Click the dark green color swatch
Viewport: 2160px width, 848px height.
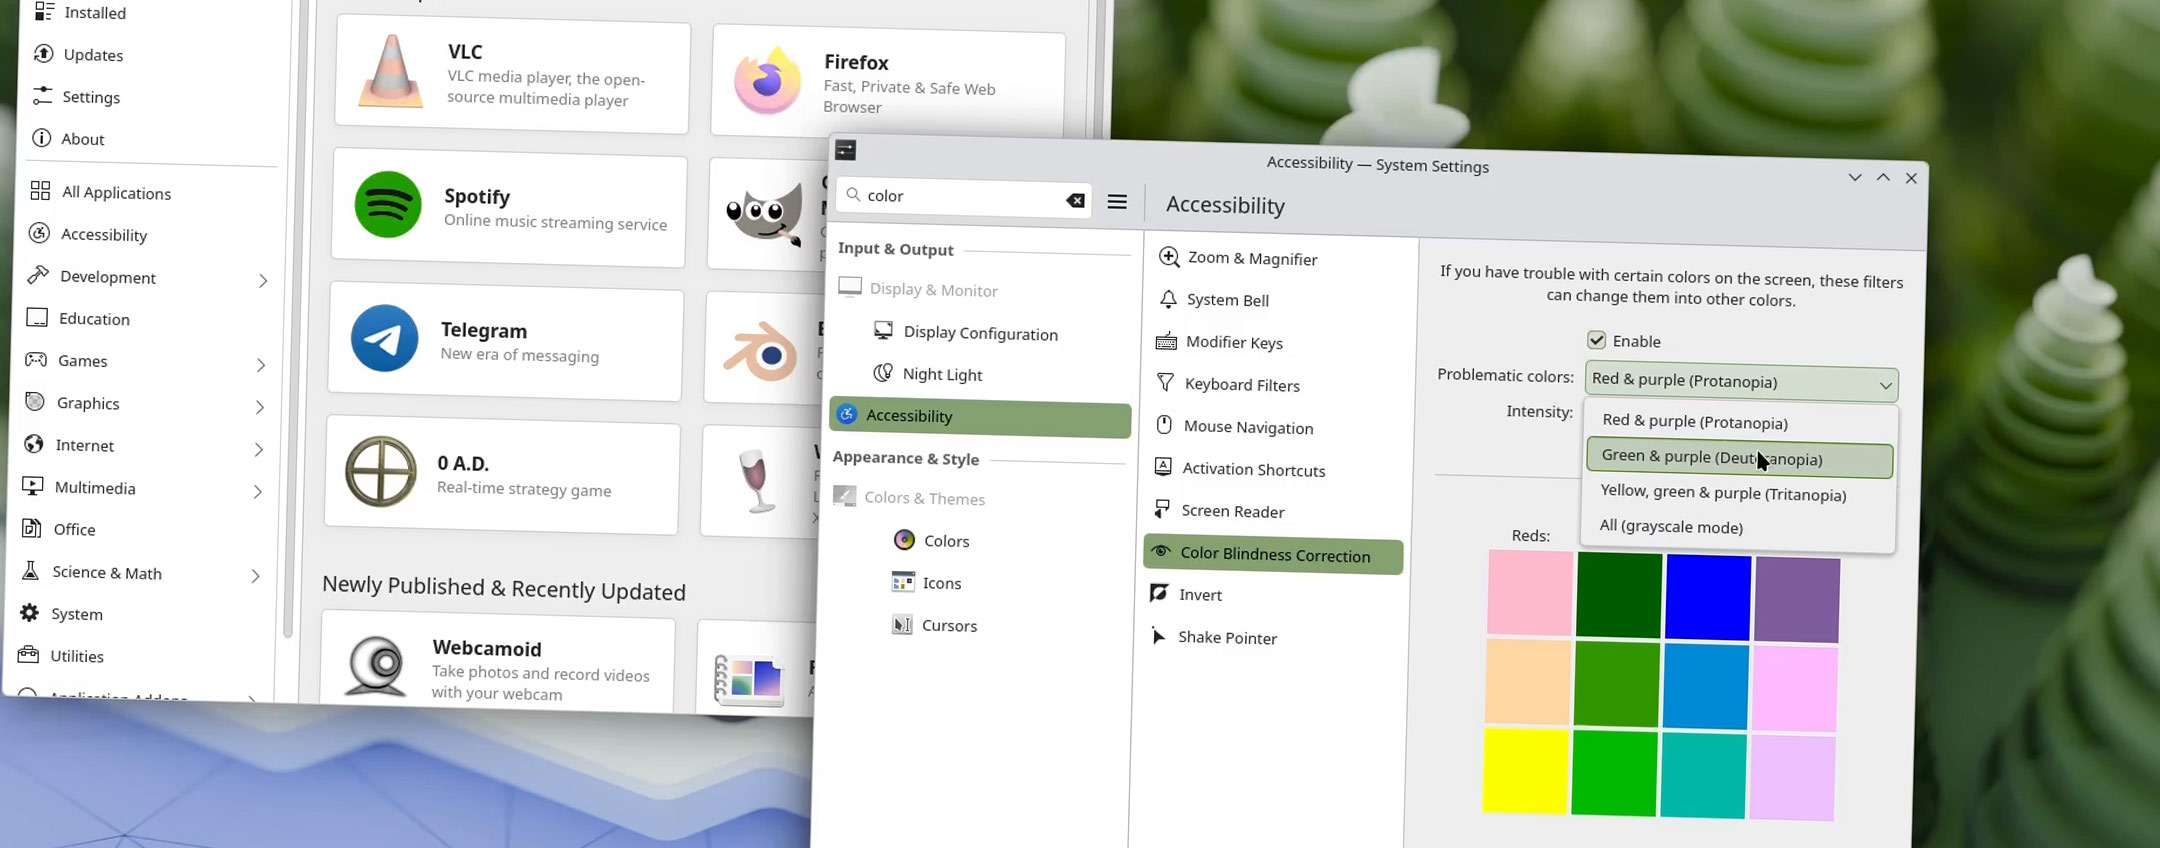tap(1619, 595)
